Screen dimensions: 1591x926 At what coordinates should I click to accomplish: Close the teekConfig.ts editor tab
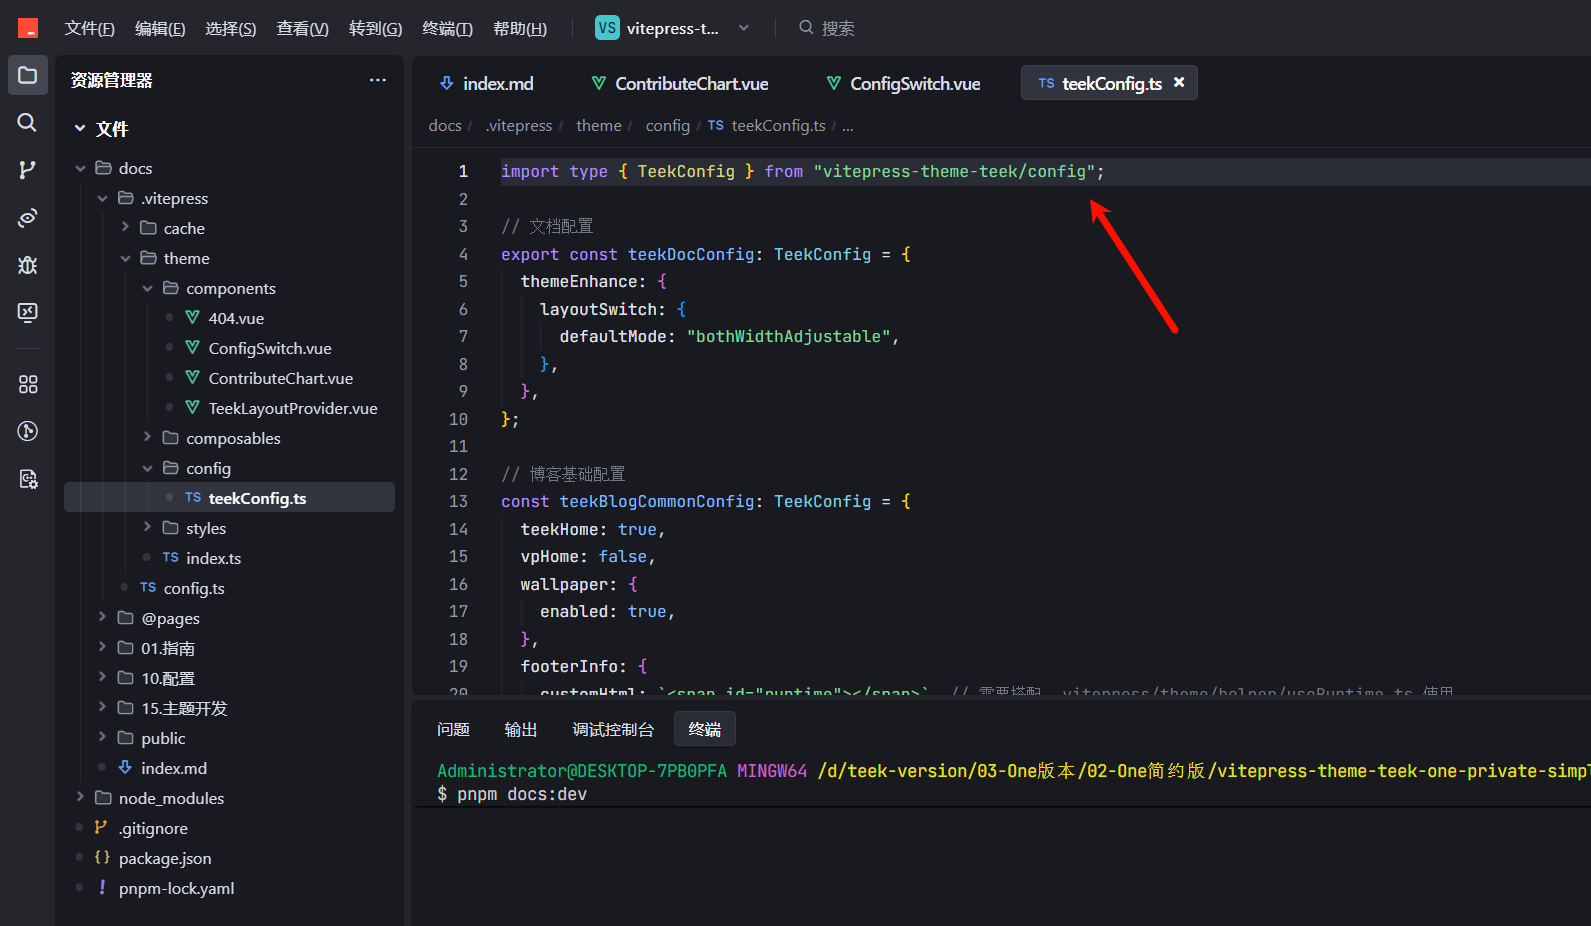point(1179,82)
